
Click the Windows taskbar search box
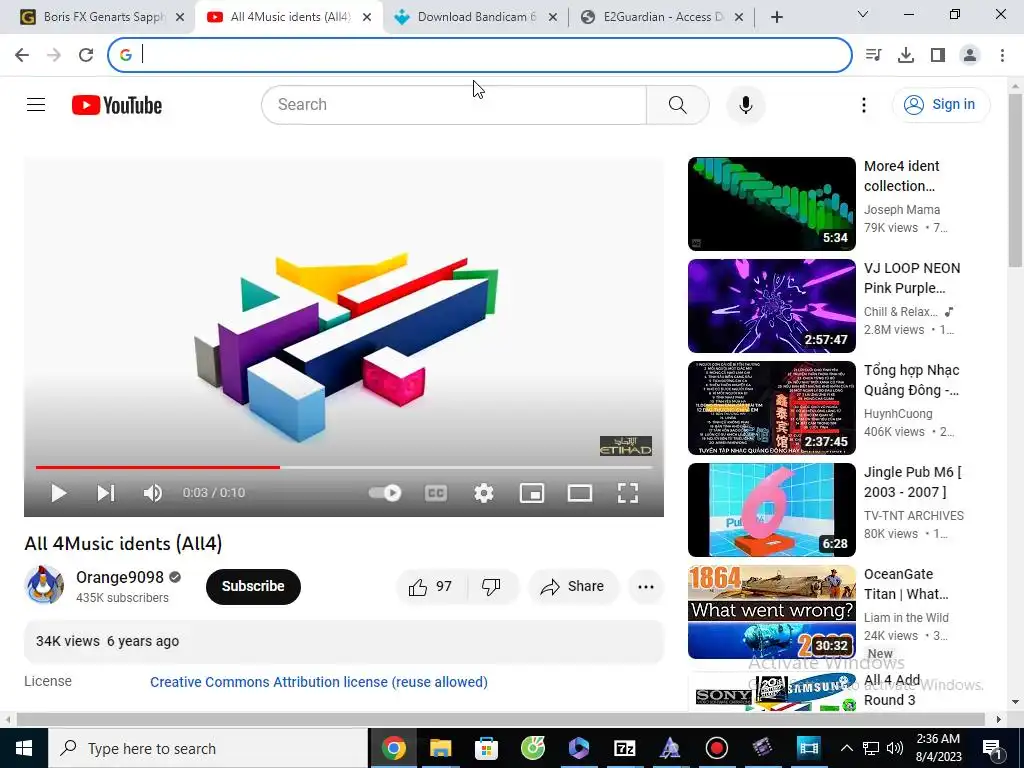click(208, 748)
